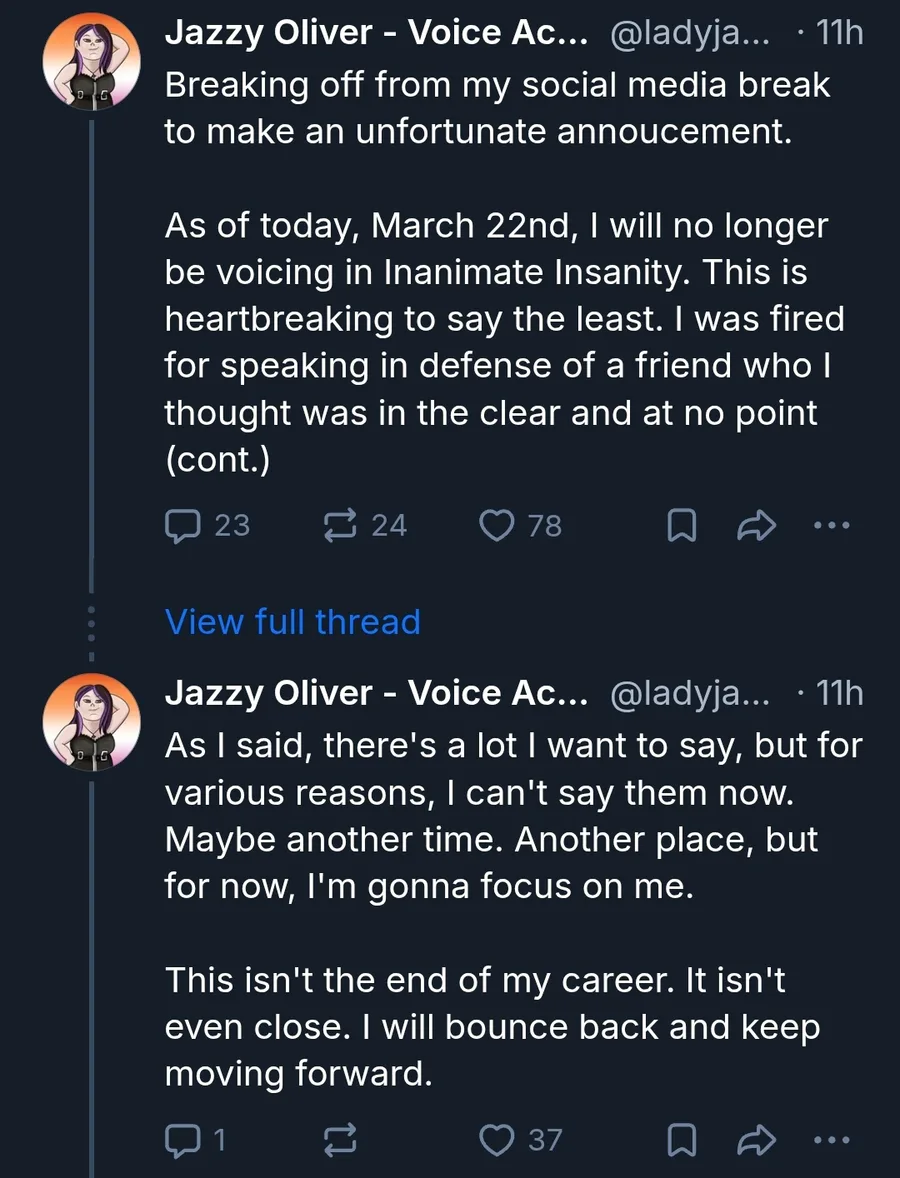Reply to the 'bounce back' post
This screenshot has width=900, height=1178.
tap(181, 1139)
